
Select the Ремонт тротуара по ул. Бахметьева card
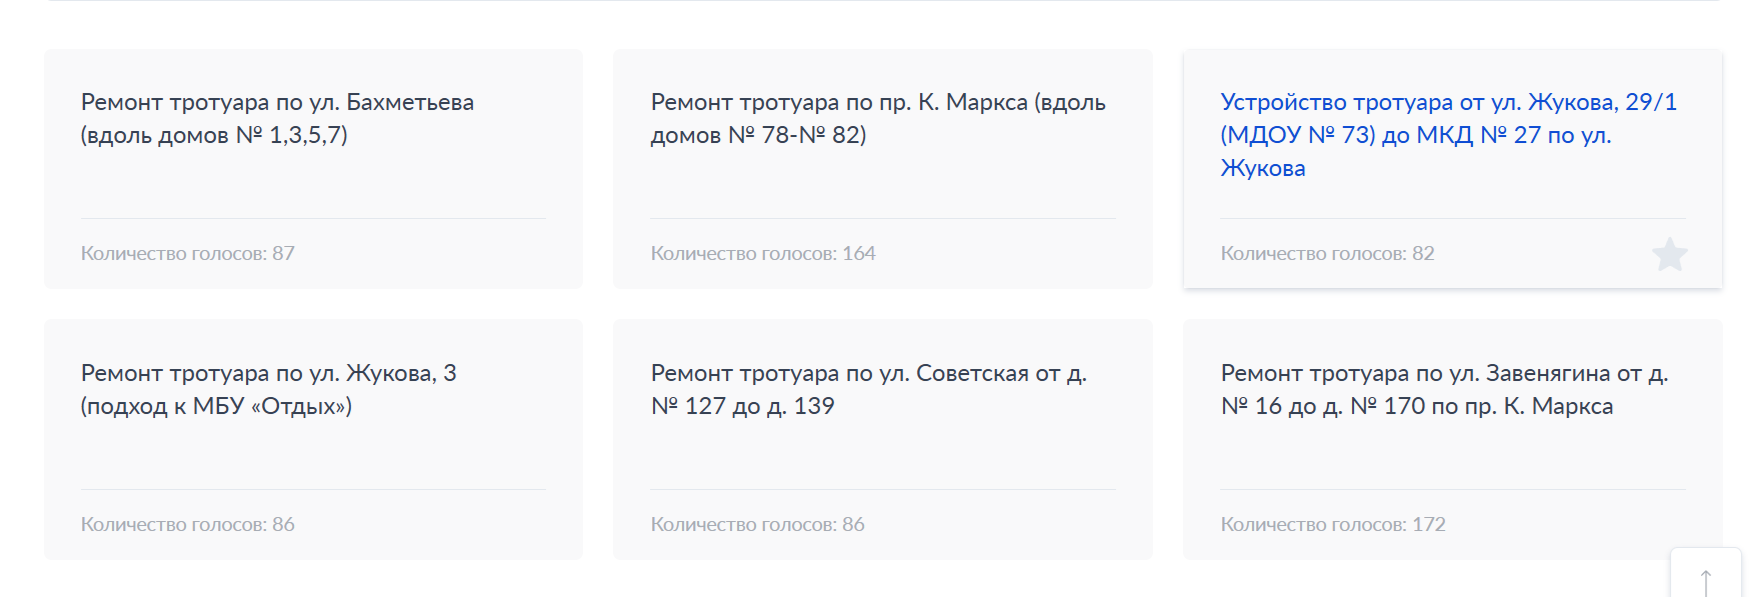click(312, 170)
